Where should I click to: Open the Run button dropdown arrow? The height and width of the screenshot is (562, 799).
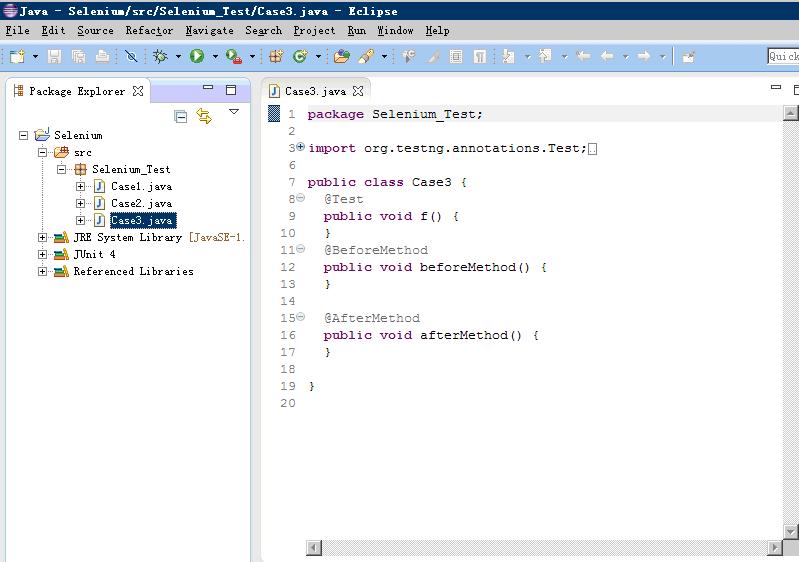click(x=214, y=57)
